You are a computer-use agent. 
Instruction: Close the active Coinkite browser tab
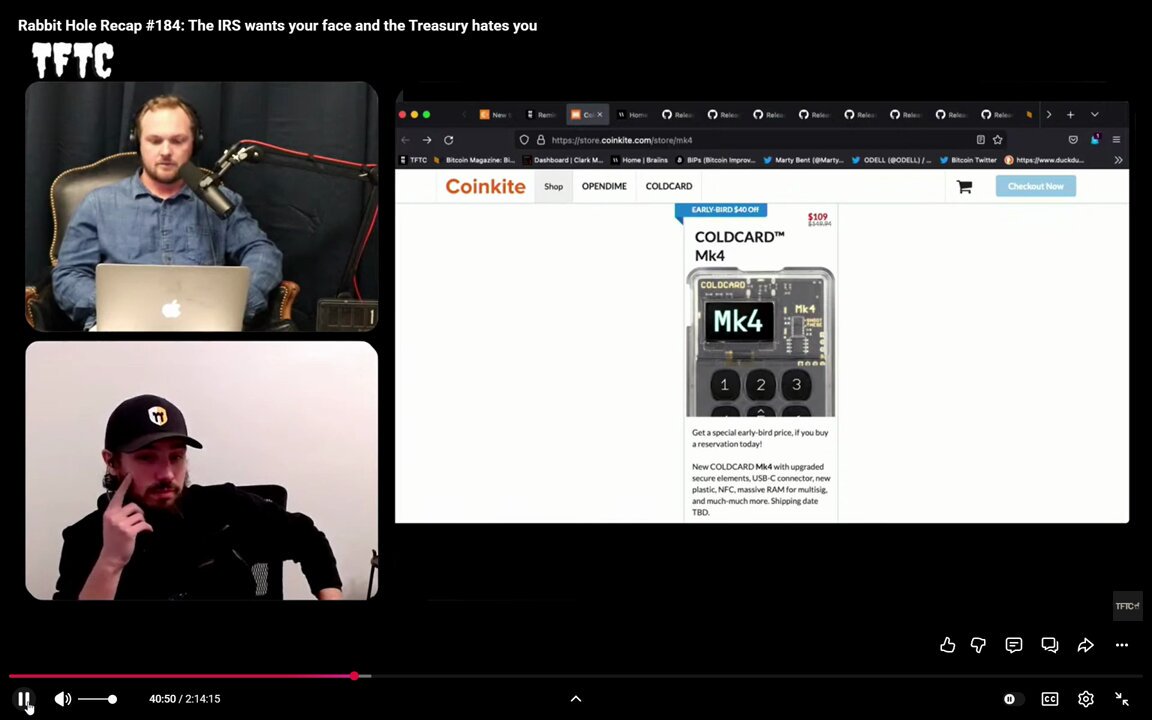[600, 115]
